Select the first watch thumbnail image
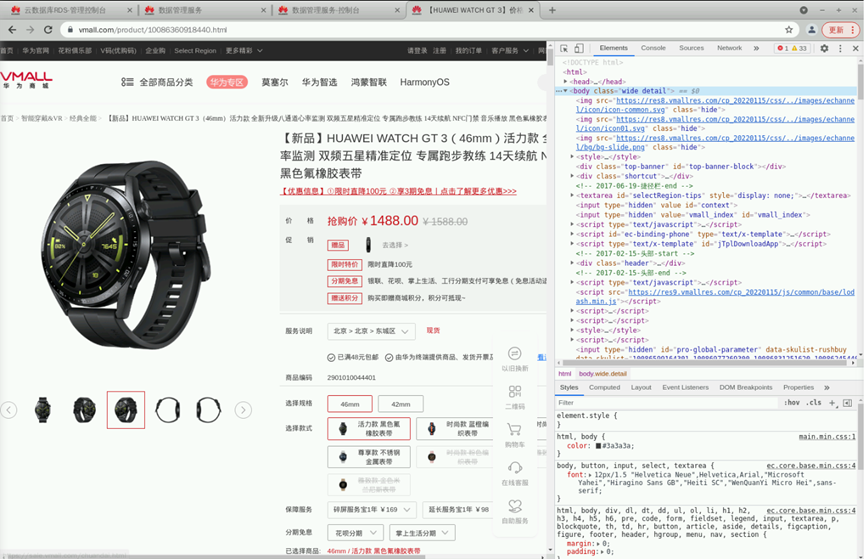This screenshot has width=865, height=559. tap(42, 410)
